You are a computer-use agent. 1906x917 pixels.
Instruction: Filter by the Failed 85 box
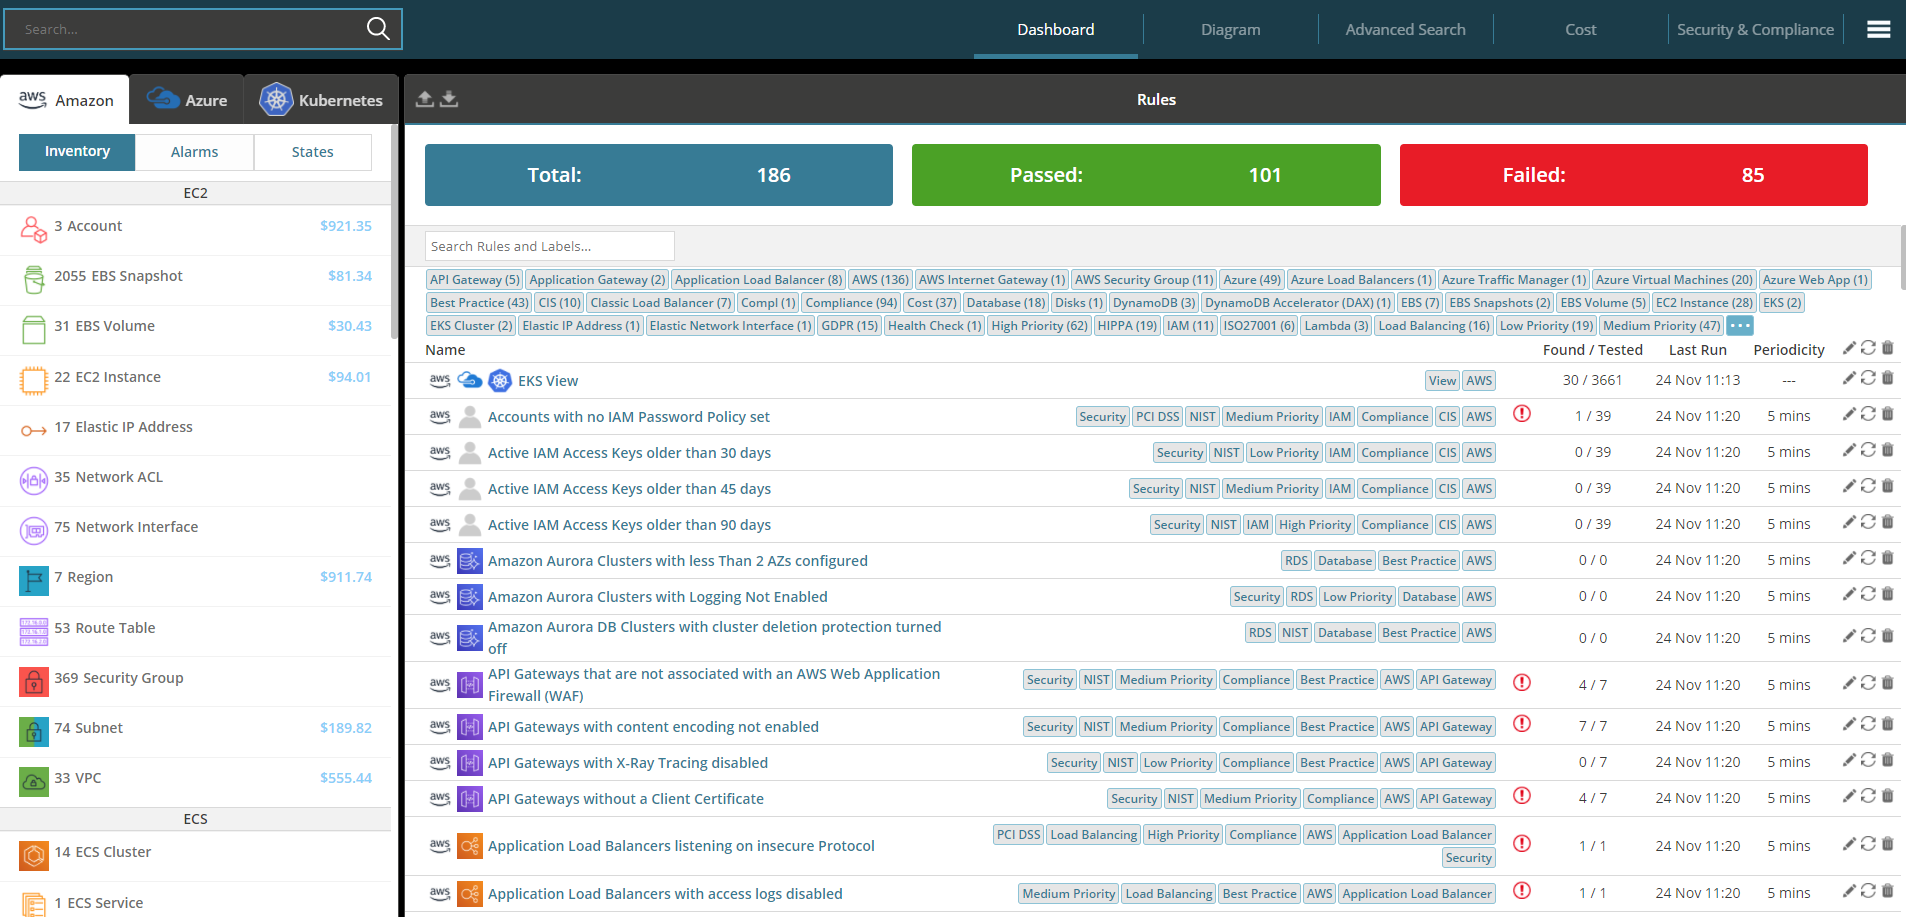pos(1633,175)
